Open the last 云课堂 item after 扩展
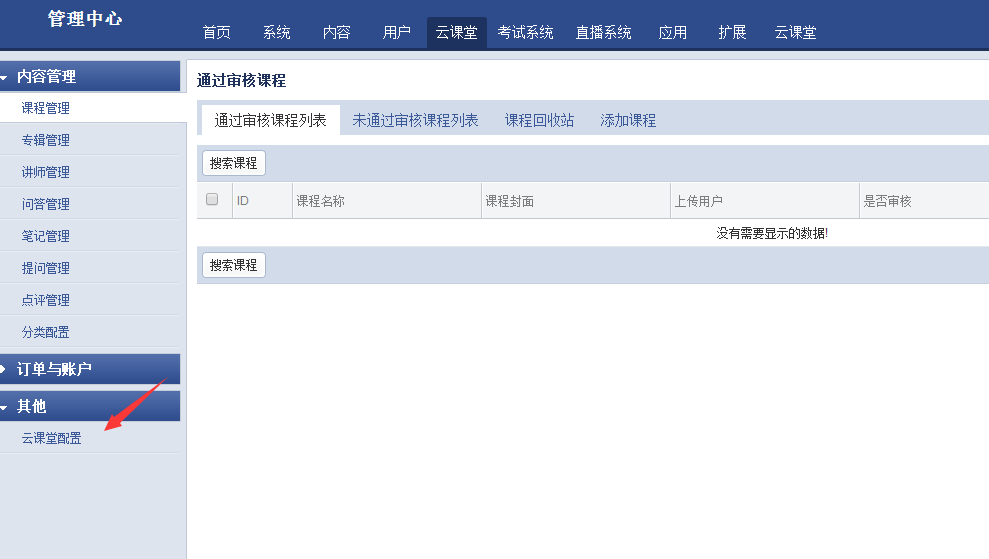Image resolution: width=989 pixels, height=559 pixels. click(795, 32)
